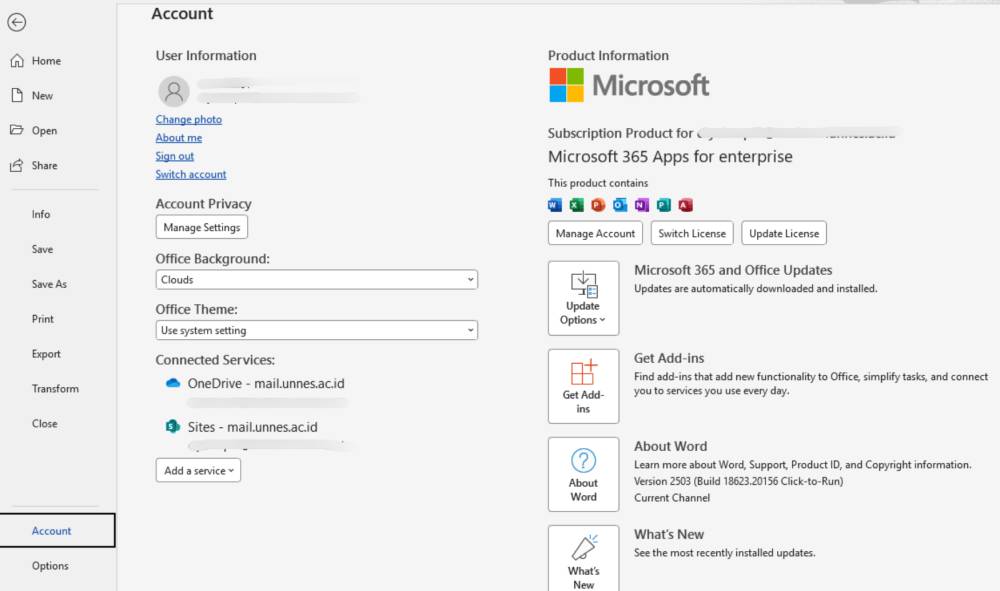
Task: Open the Export menu item
Action: click(46, 354)
